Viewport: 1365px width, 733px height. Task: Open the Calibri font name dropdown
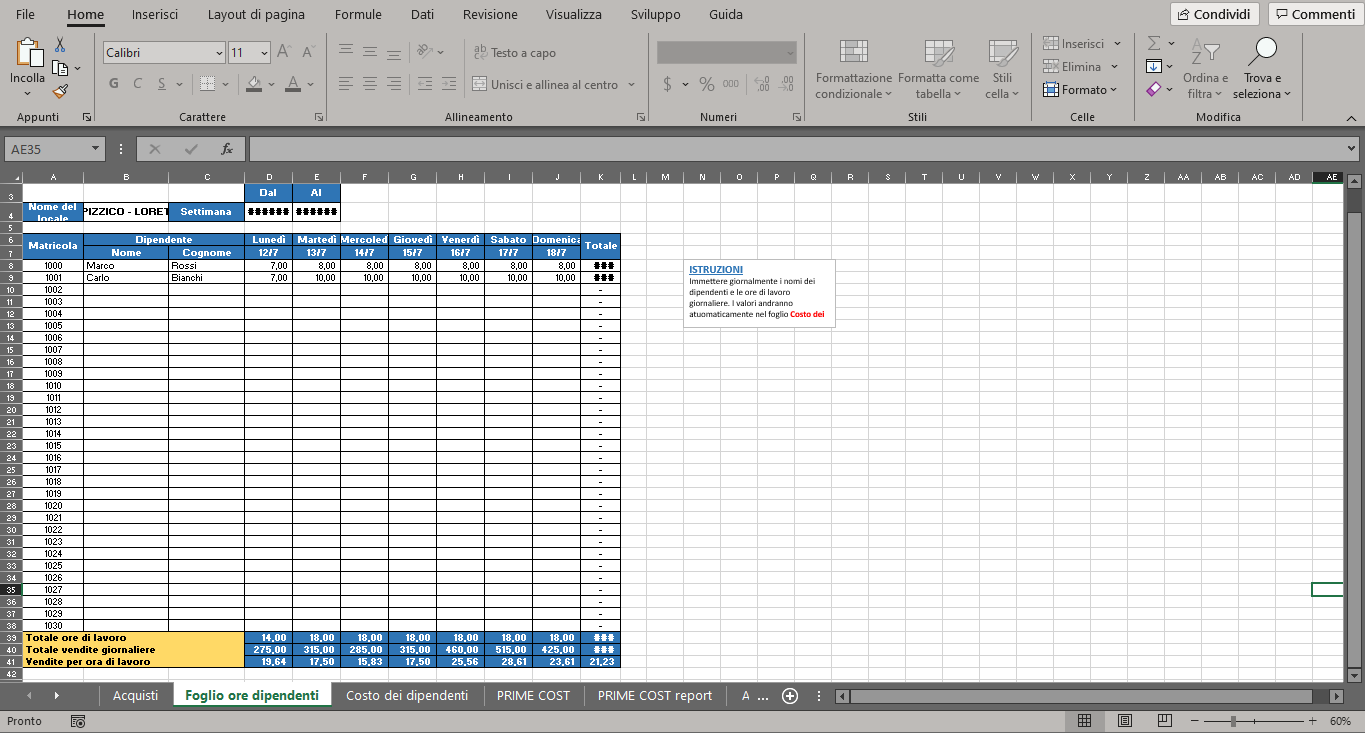tap(219, 53)
